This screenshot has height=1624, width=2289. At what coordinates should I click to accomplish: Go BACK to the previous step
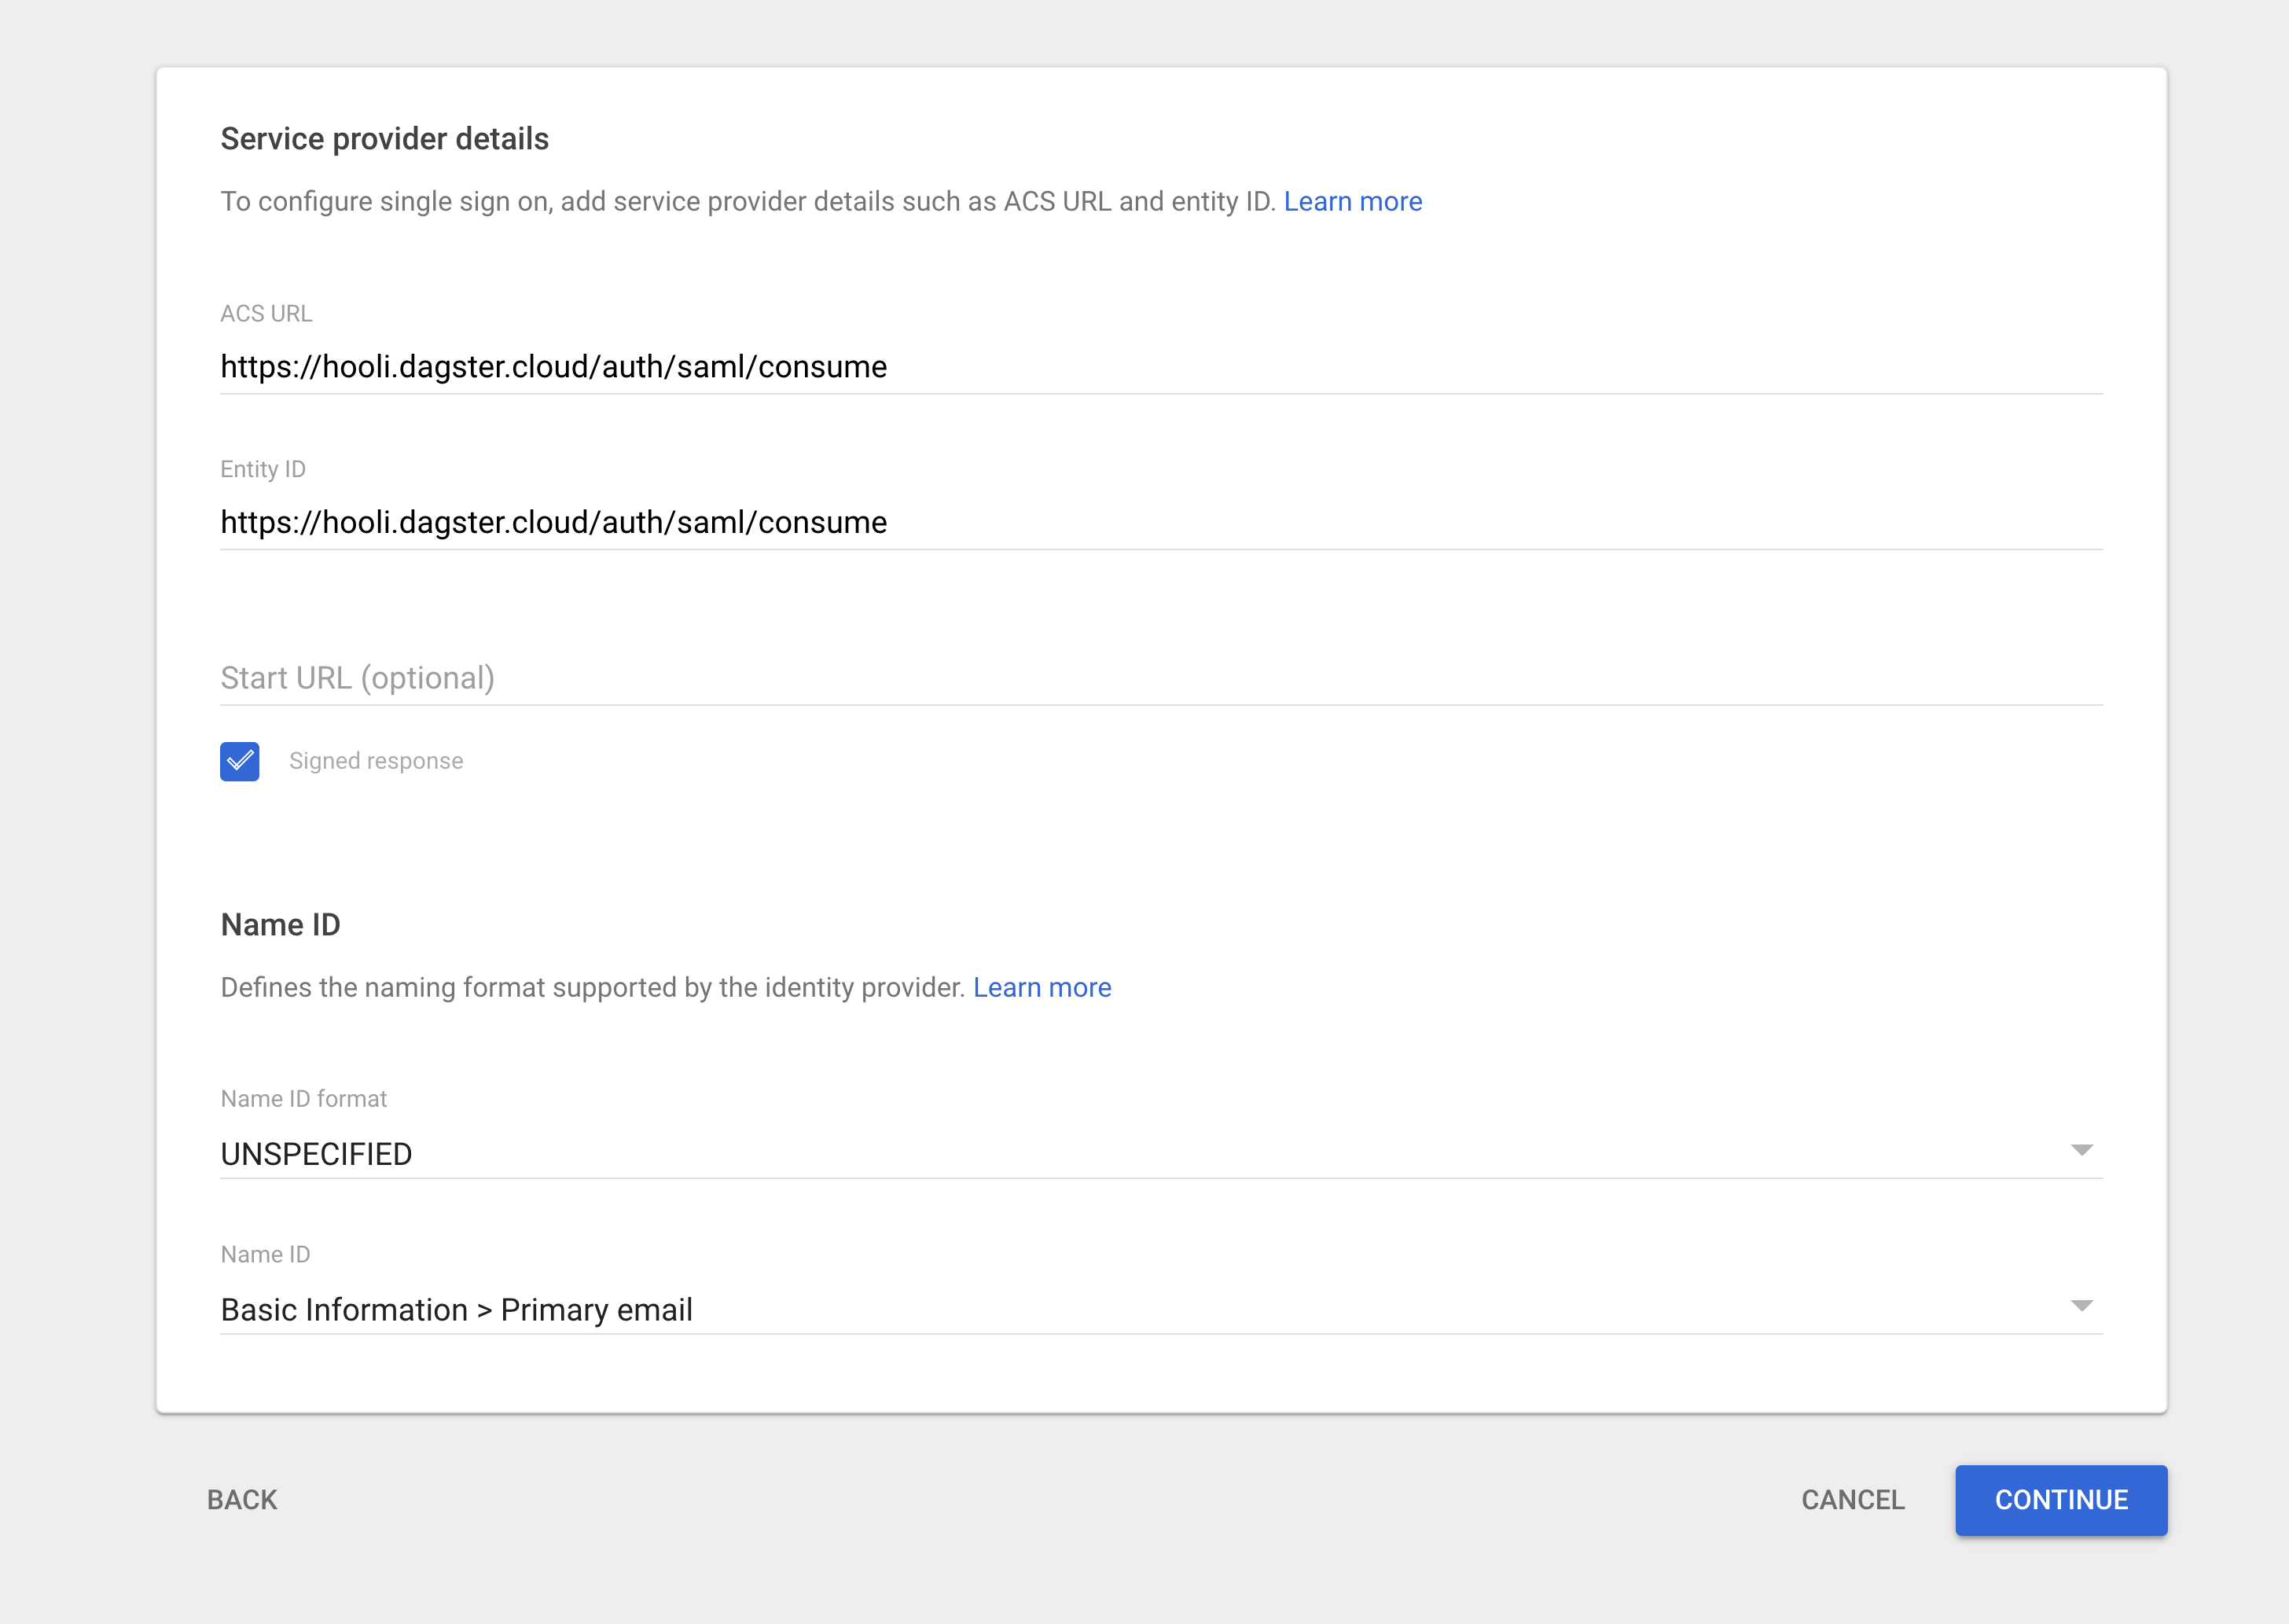[242, 1500]
